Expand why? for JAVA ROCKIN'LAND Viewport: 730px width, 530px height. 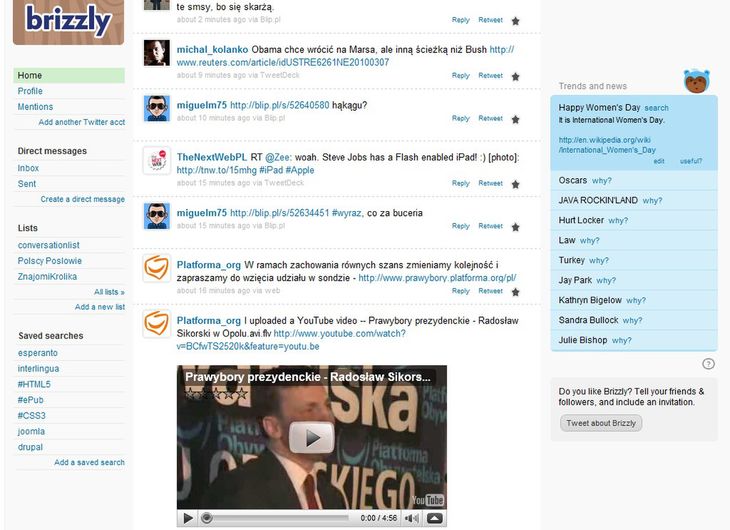(x=652, y=201)
